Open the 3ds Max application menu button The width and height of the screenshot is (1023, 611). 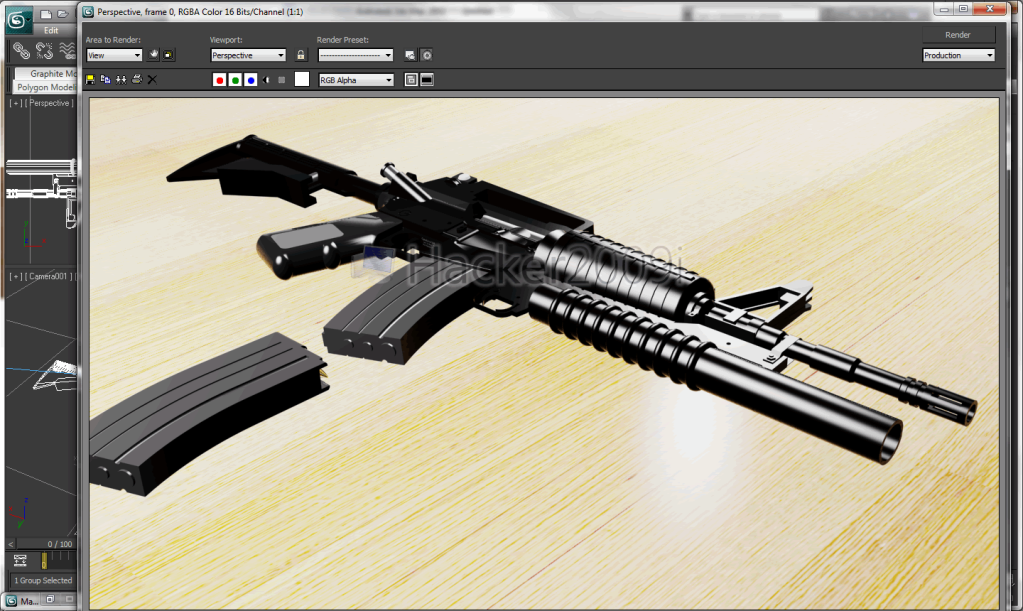(18, 20)
